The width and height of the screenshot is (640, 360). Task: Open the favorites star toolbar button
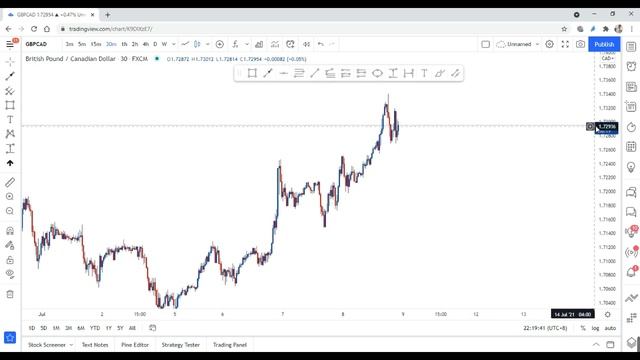[10, 338]
